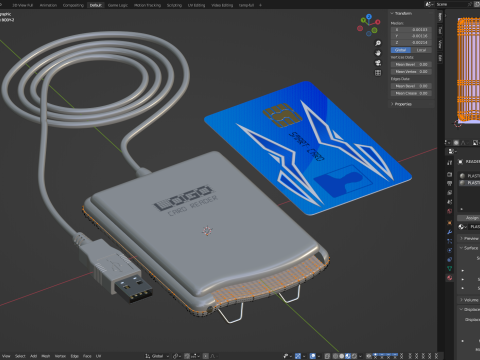Click the hand pan-view gizmo icon
Screen dimensions: 480x360
click(x=378, y=53)
